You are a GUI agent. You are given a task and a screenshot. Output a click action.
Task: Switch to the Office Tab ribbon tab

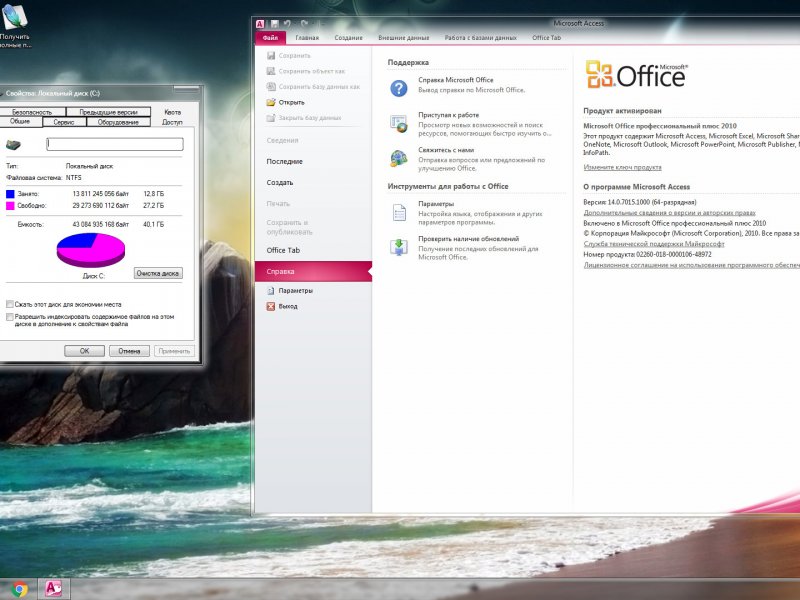546,38
